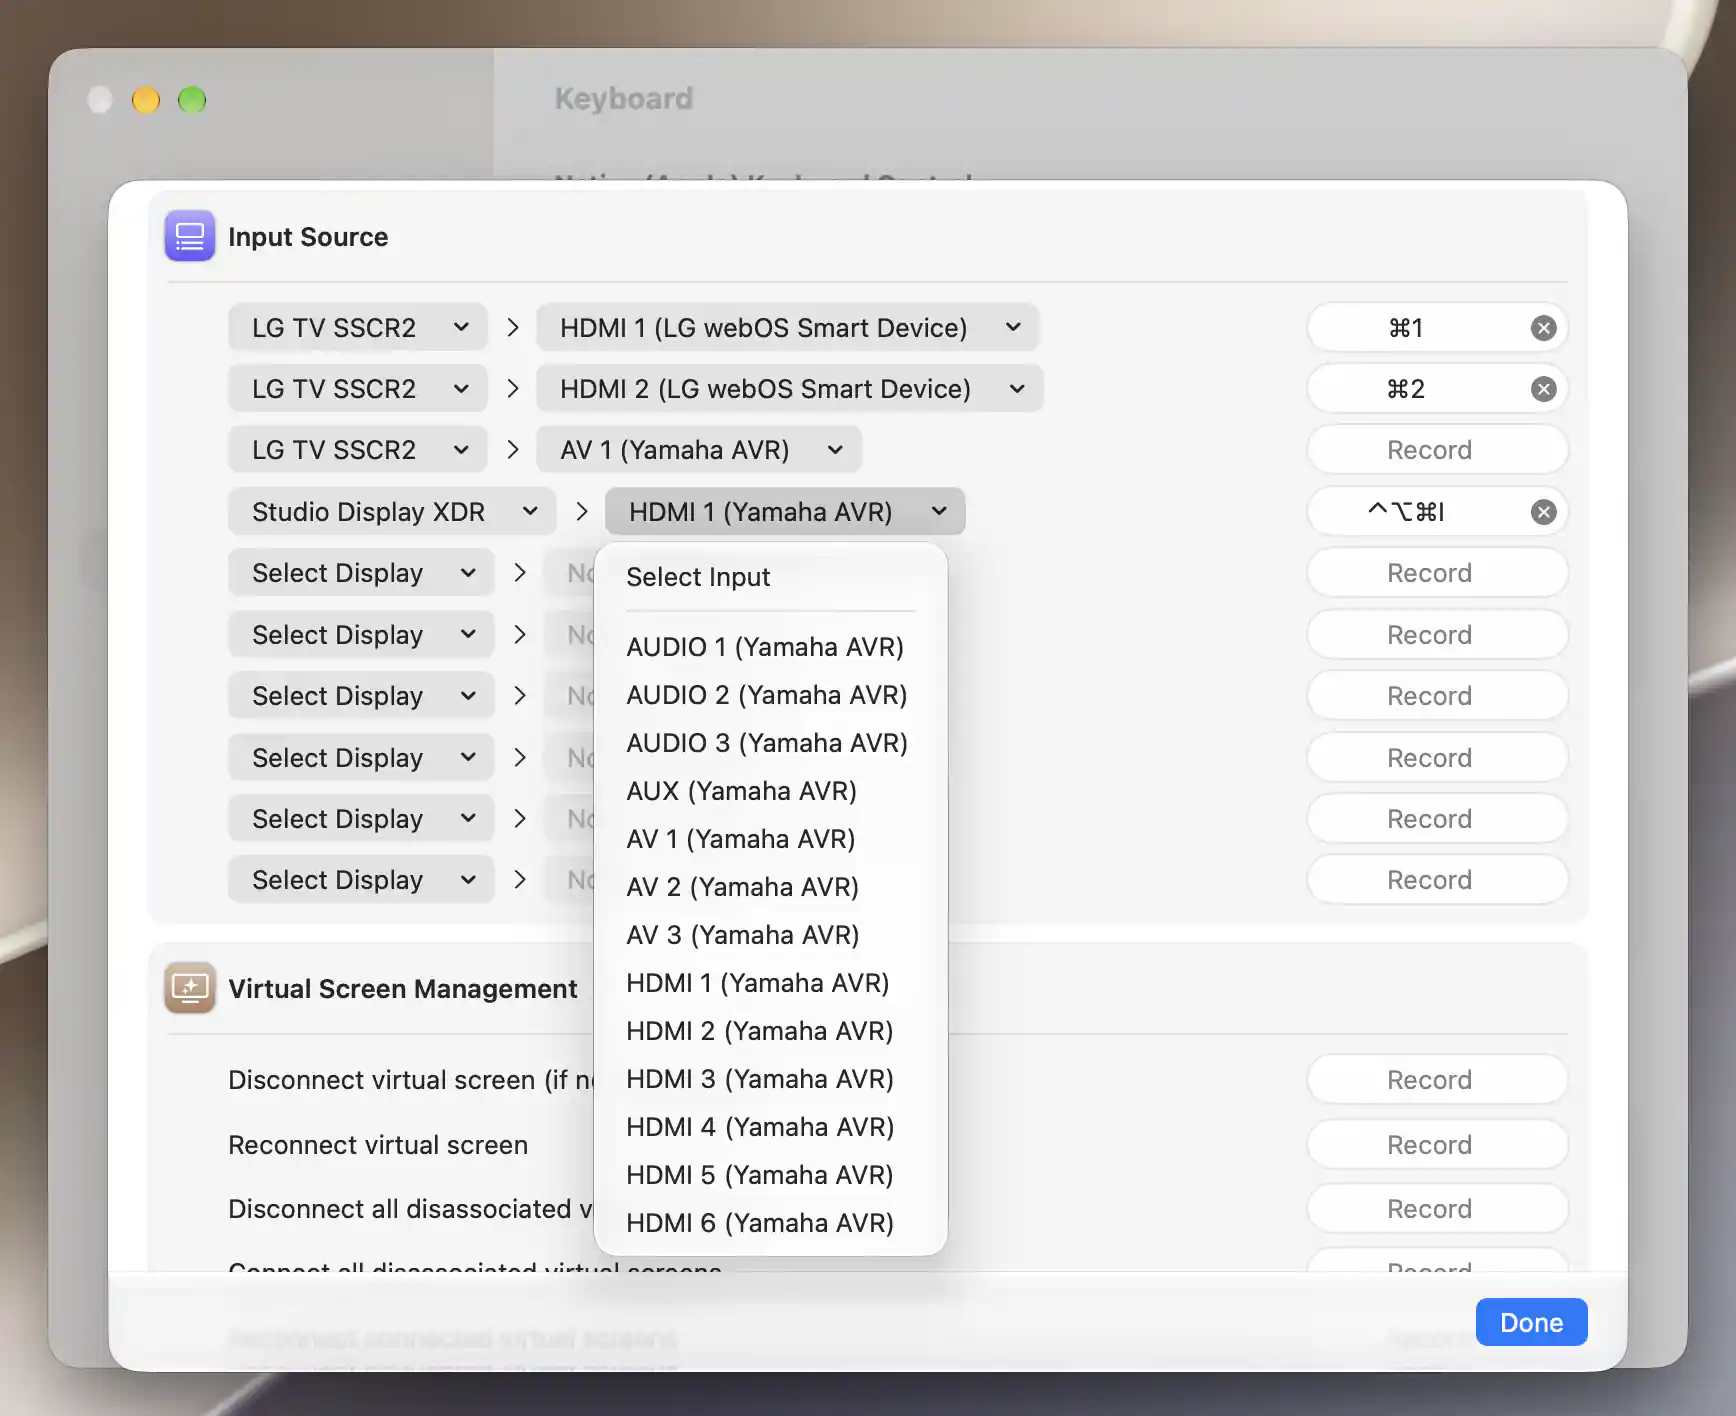Choose HDMI 4 (Yamaha AVR) from the menu

770,1127
